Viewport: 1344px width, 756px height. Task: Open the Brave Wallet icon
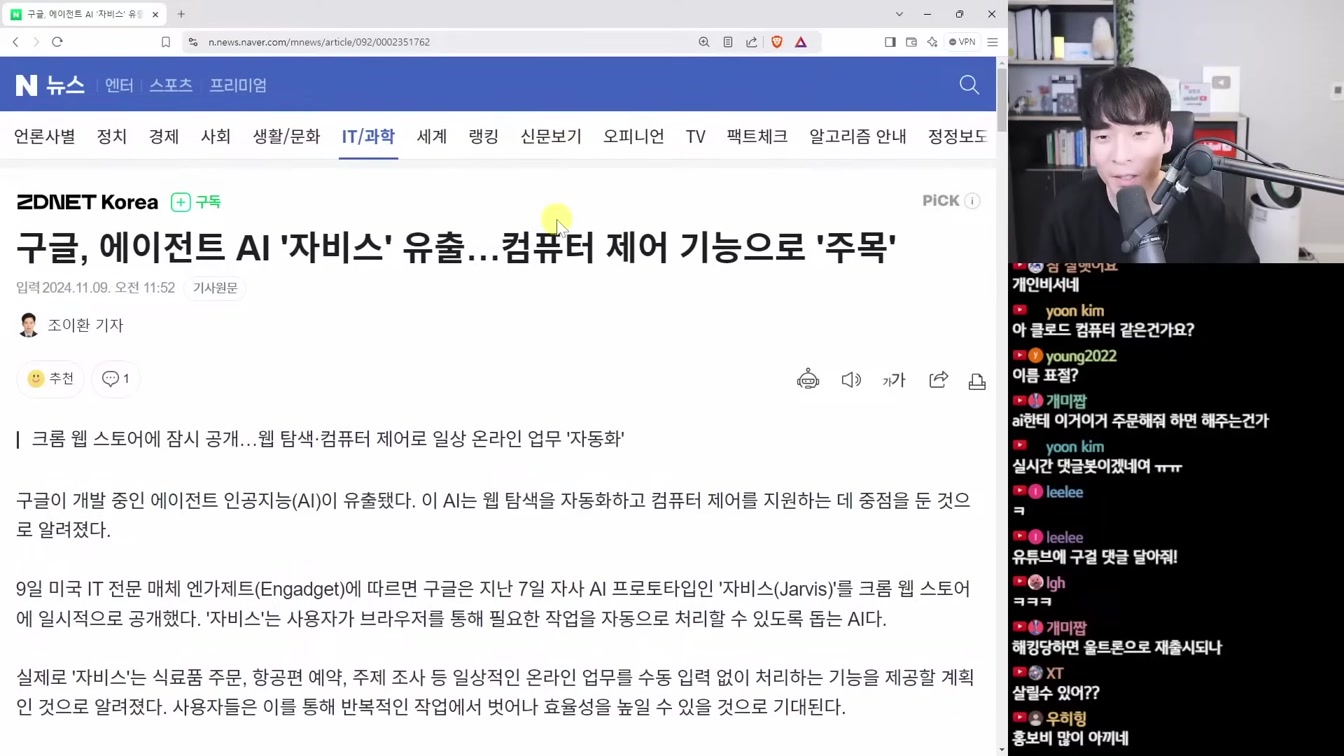coord(911,42)
